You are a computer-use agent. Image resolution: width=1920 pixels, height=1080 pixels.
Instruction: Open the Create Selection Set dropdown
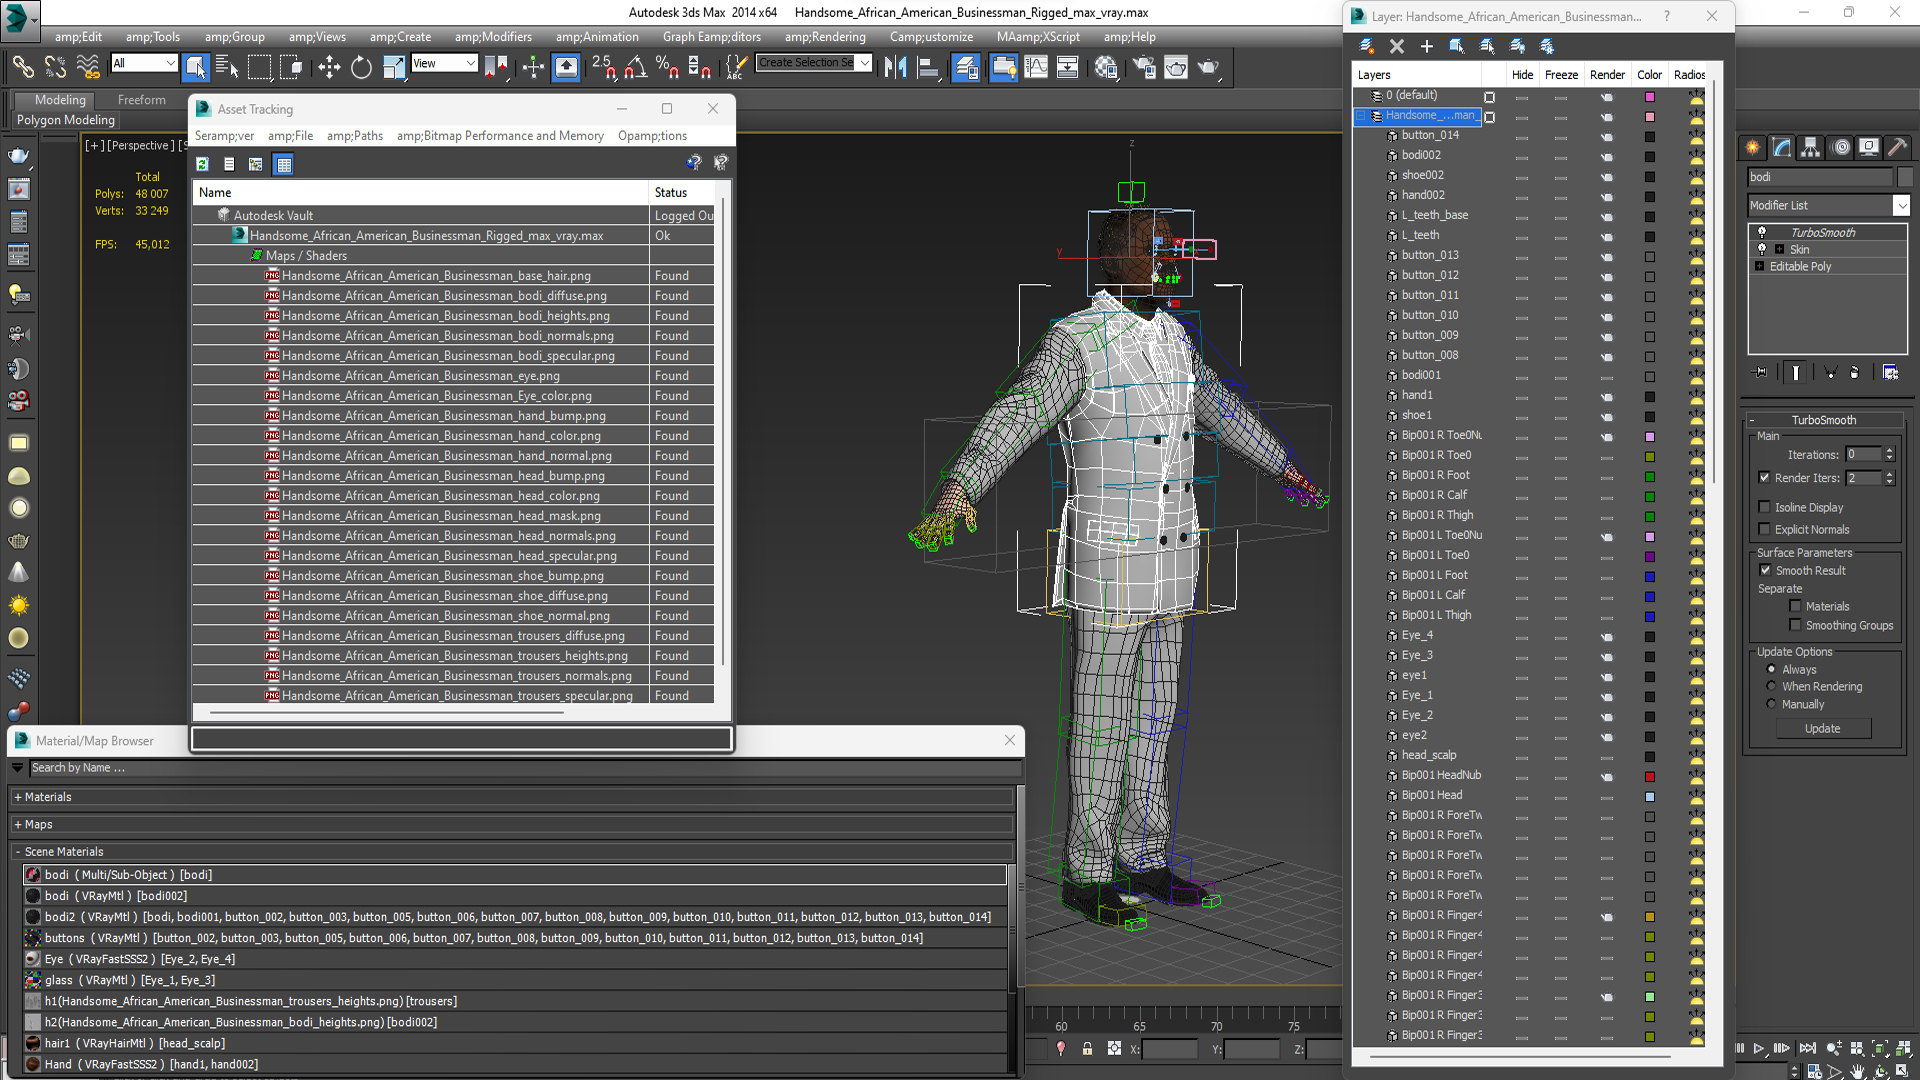point(864,62)
